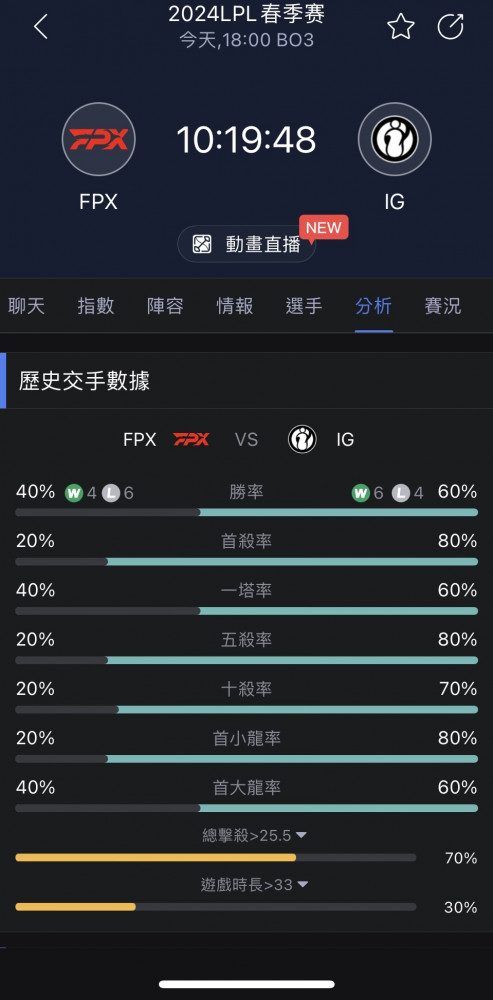Expand the 遊戲時長>33 dropdown
Image resolution: width=493 pixels, height=1000 pixels.
coord(254,884)
